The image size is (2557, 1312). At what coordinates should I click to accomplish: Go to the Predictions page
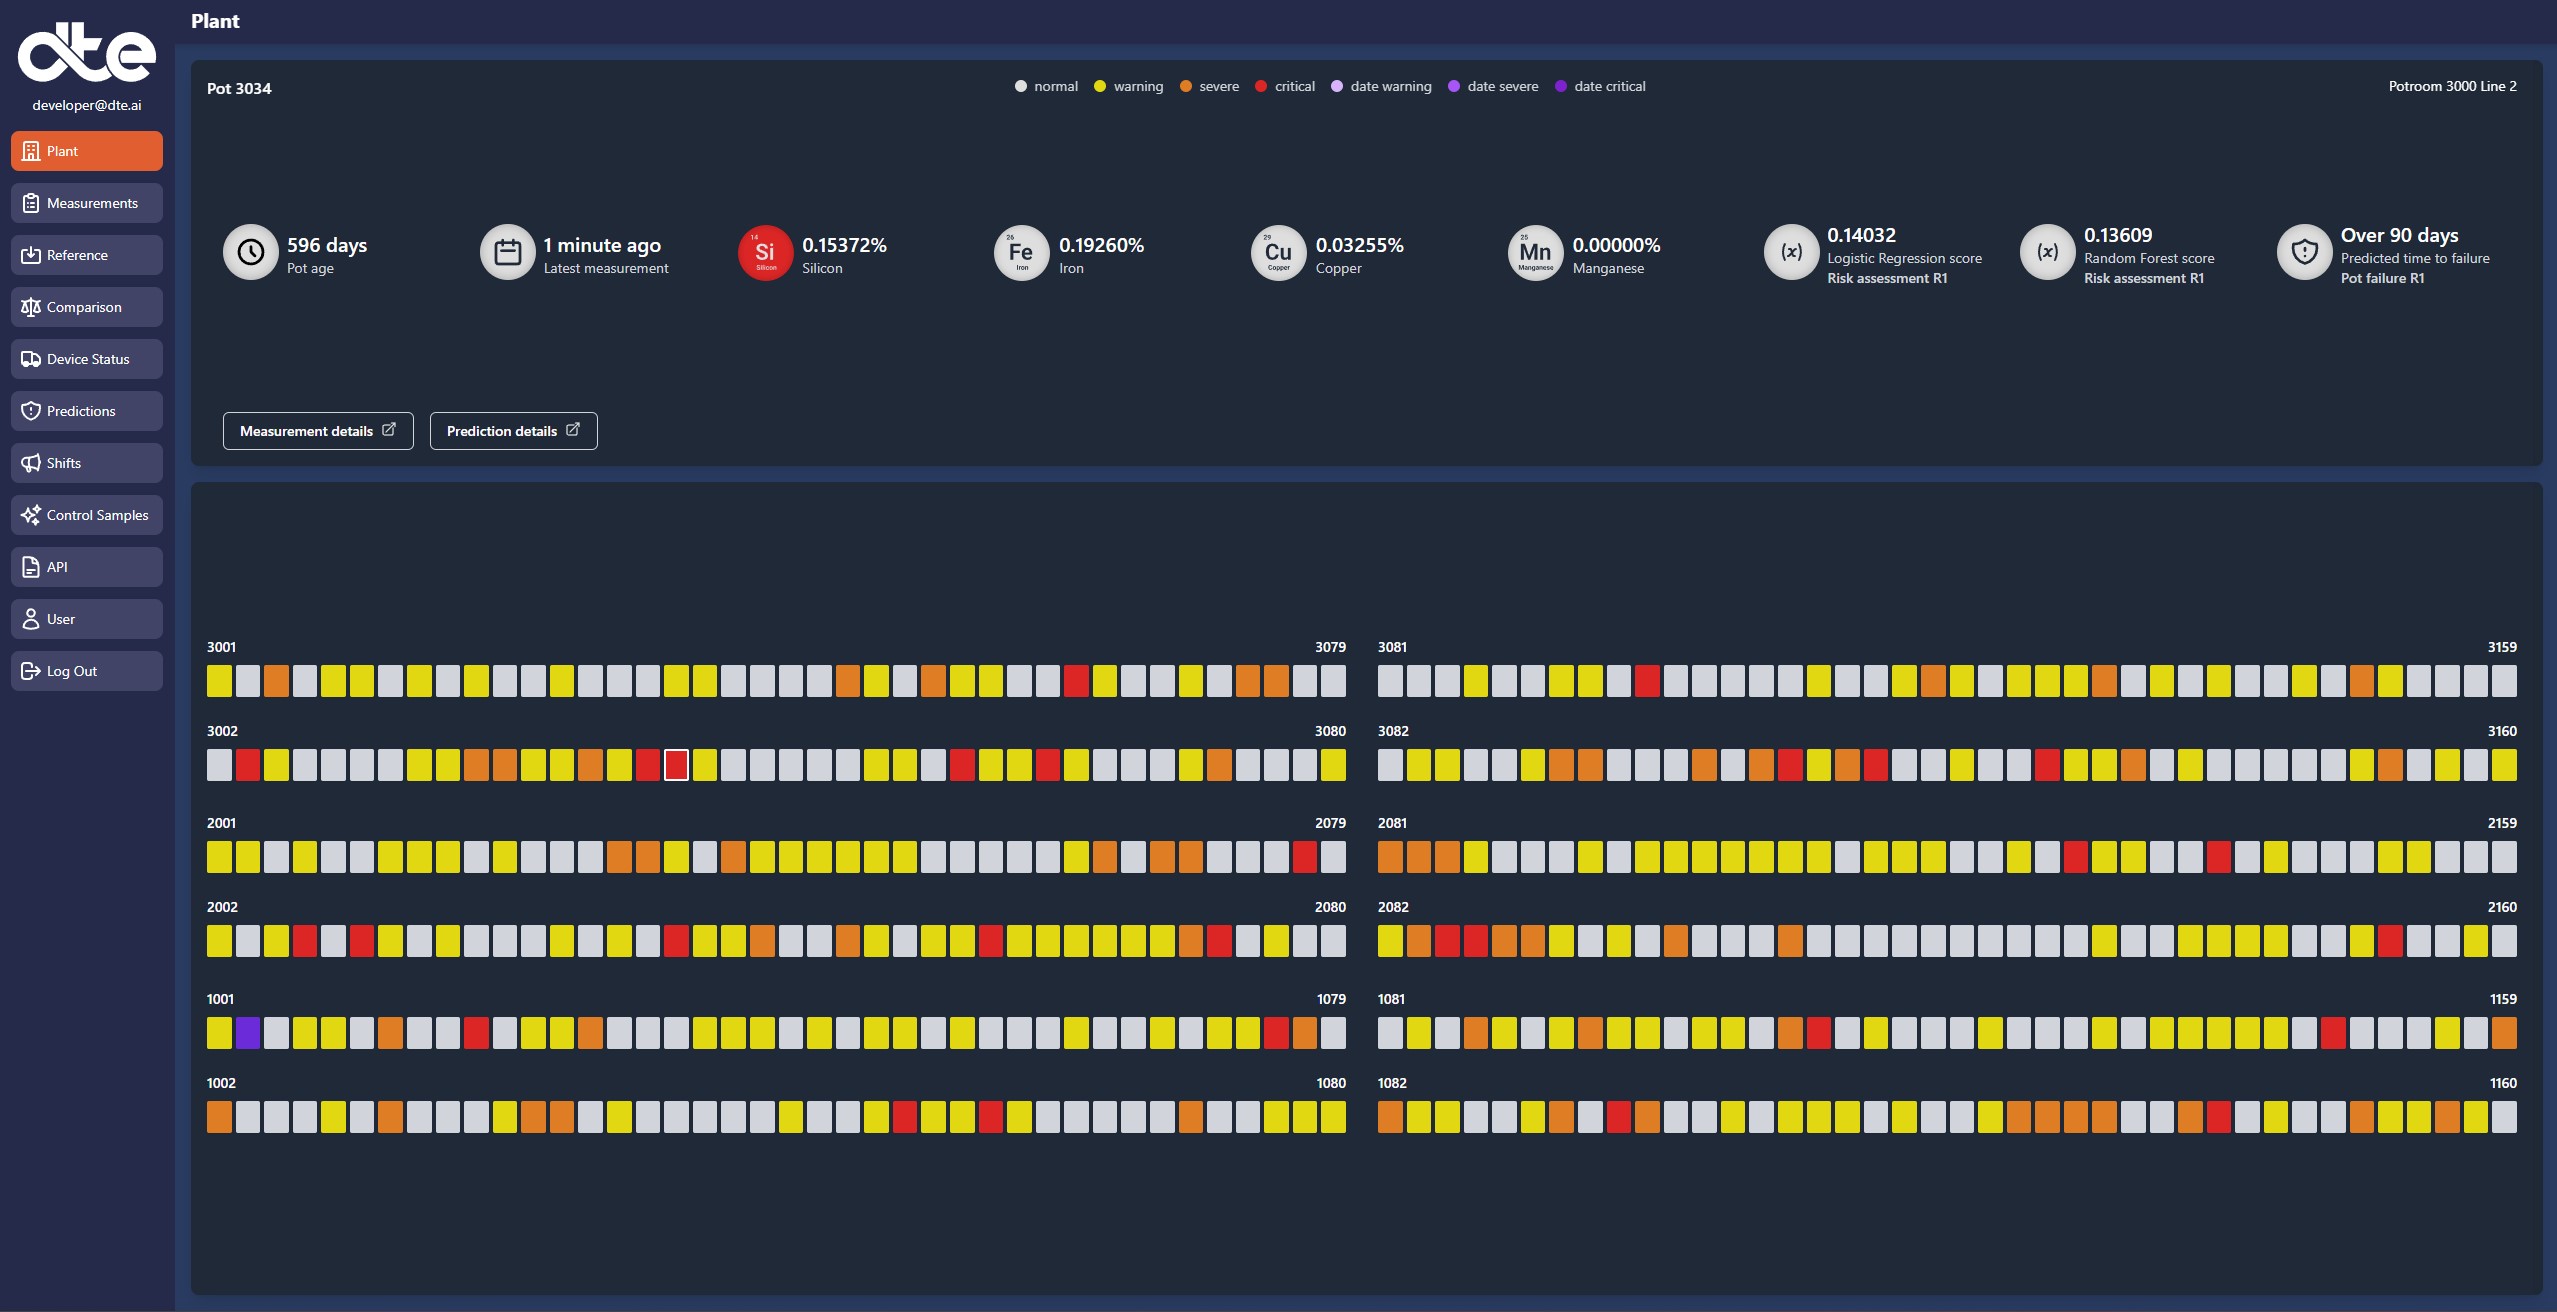(87, 411)
